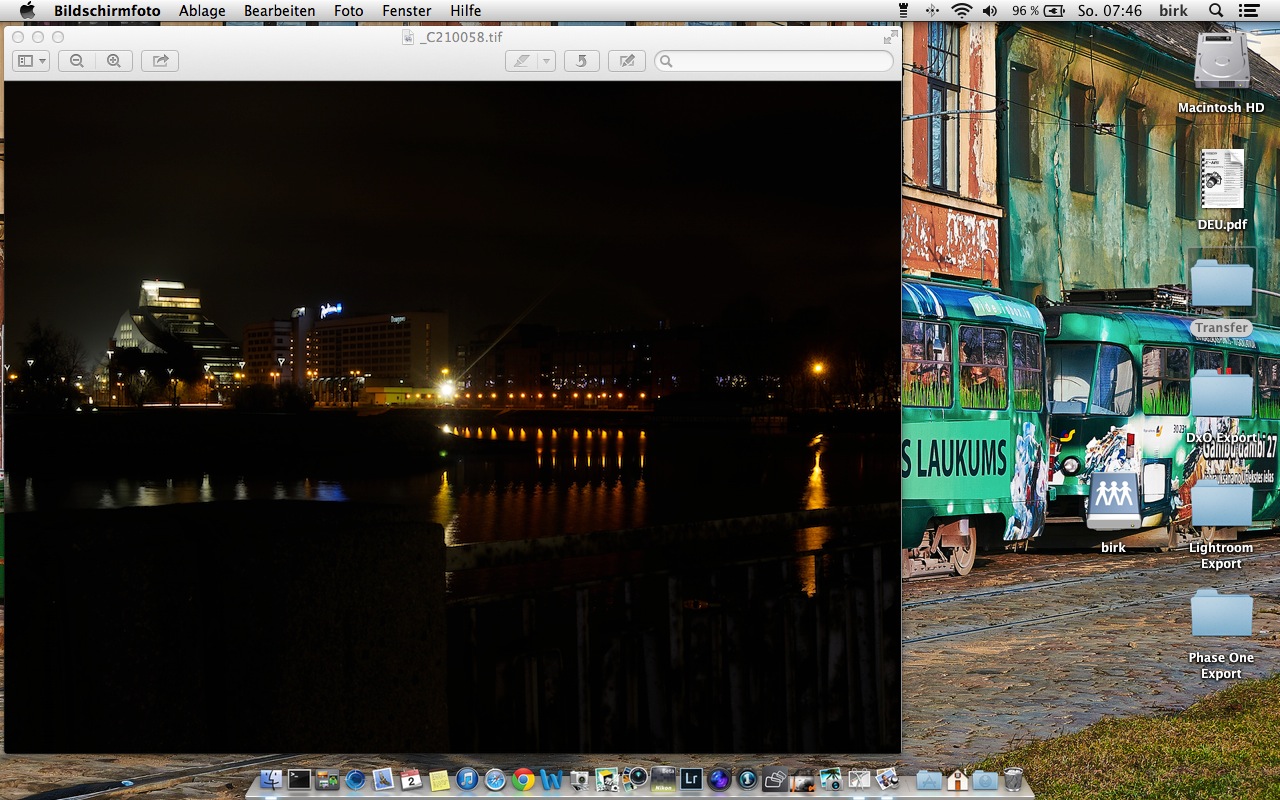Image resolution: width=1280 pixels, height=800 pixels.
Task: Launch iTunes from the Dock
Action: pos(467,780)
